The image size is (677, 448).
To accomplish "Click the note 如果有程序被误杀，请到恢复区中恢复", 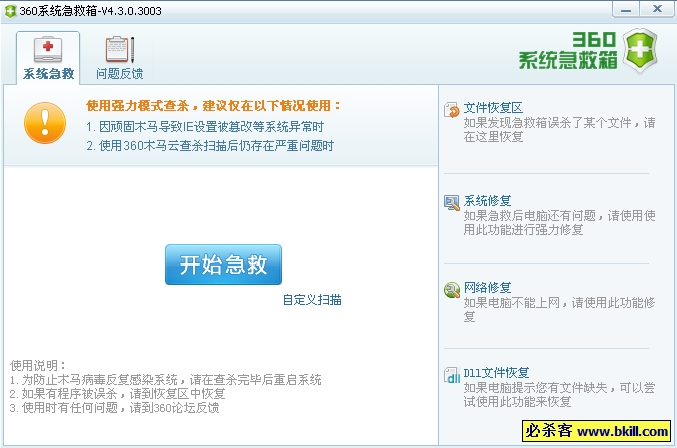I will 117,393.
